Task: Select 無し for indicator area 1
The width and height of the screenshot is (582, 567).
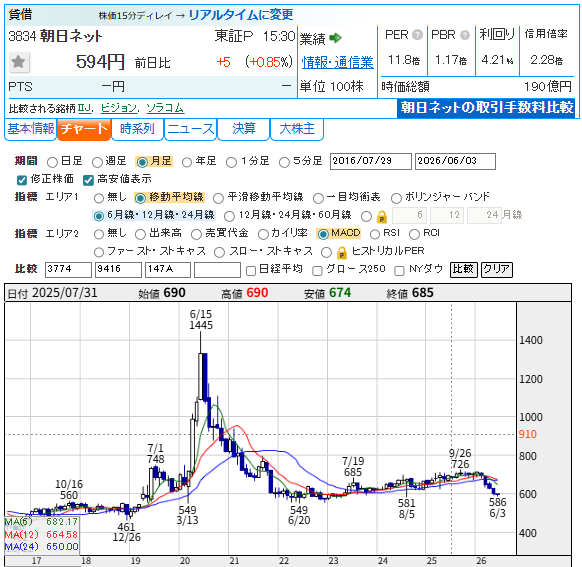Action: pos(99,198)
